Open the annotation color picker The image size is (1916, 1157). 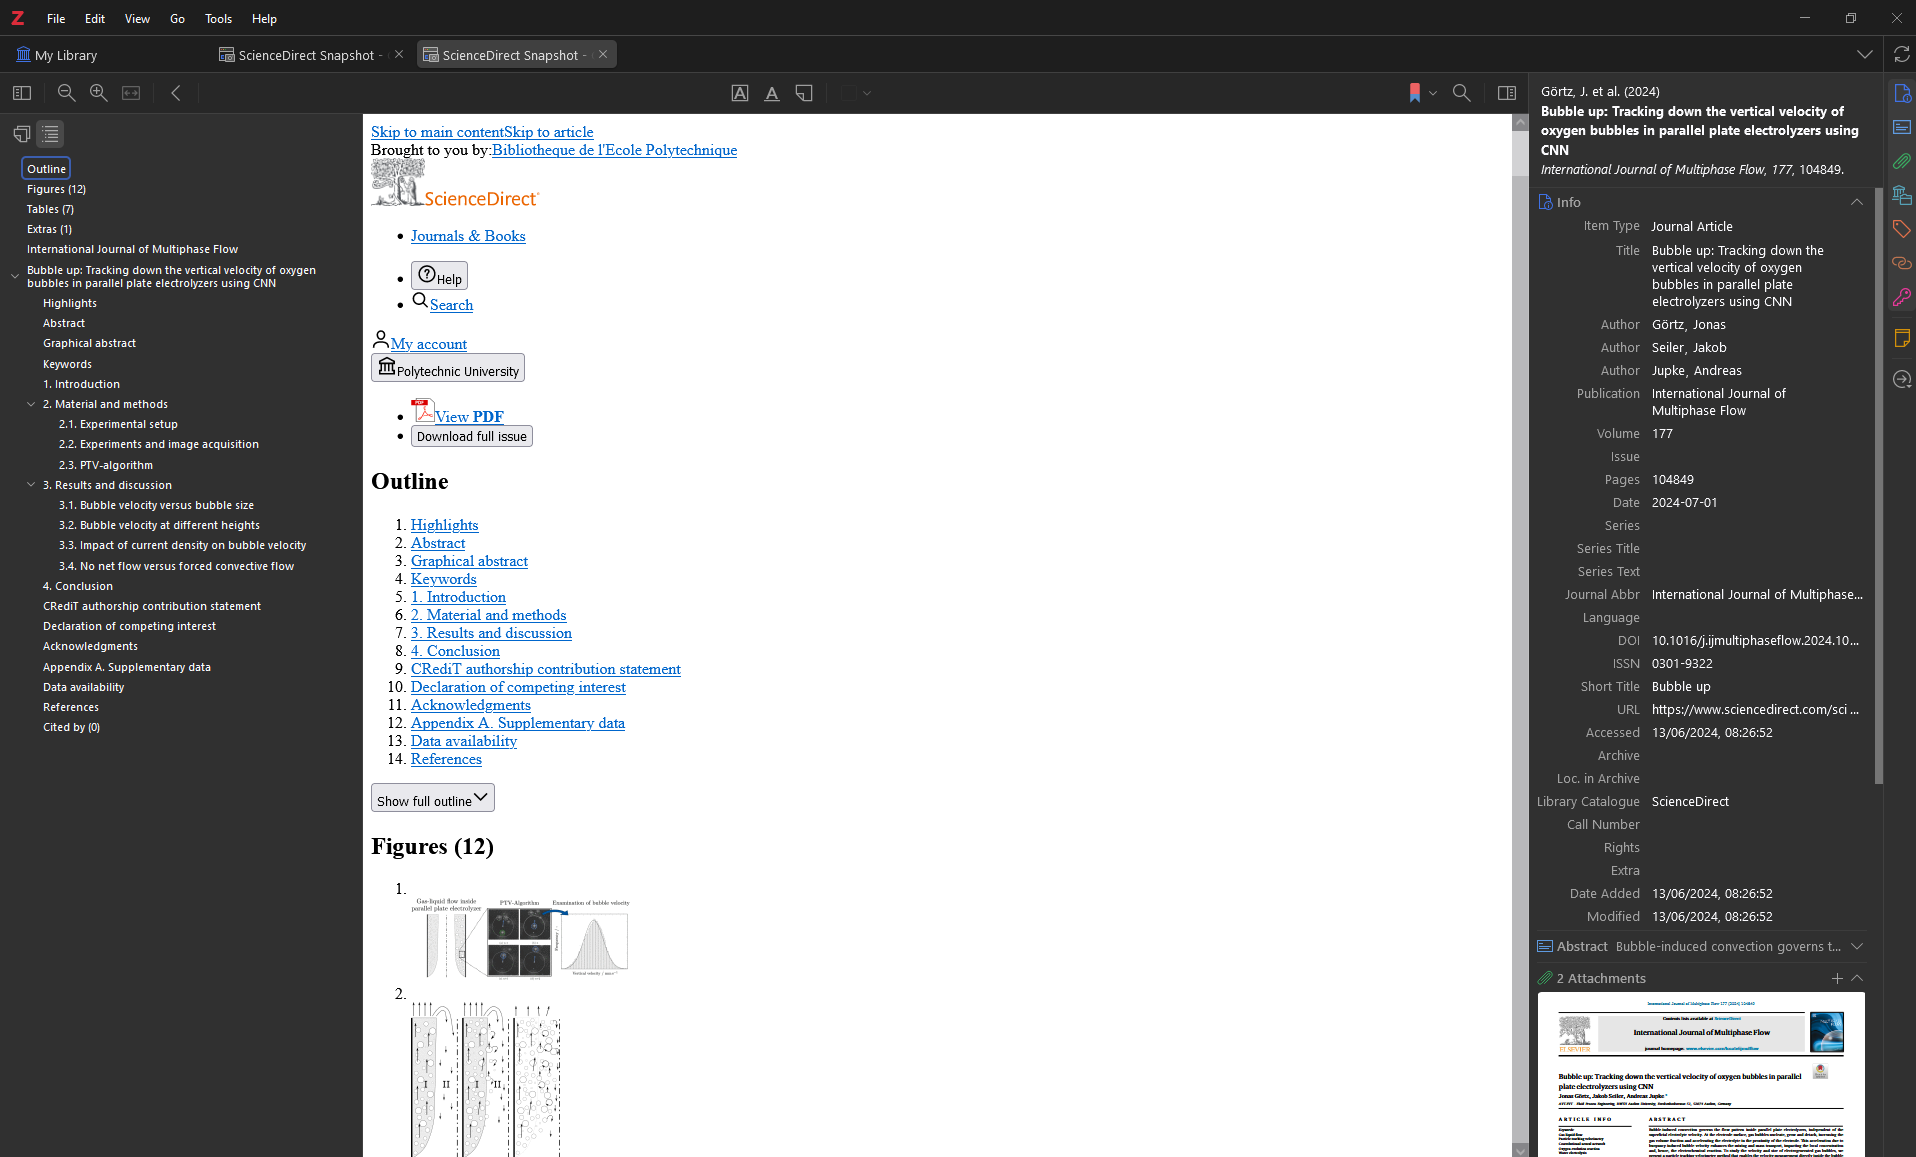click(857, 93)
